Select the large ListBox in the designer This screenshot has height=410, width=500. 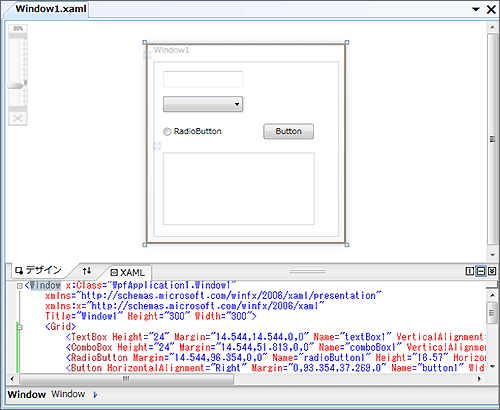(x=239, y=189)
